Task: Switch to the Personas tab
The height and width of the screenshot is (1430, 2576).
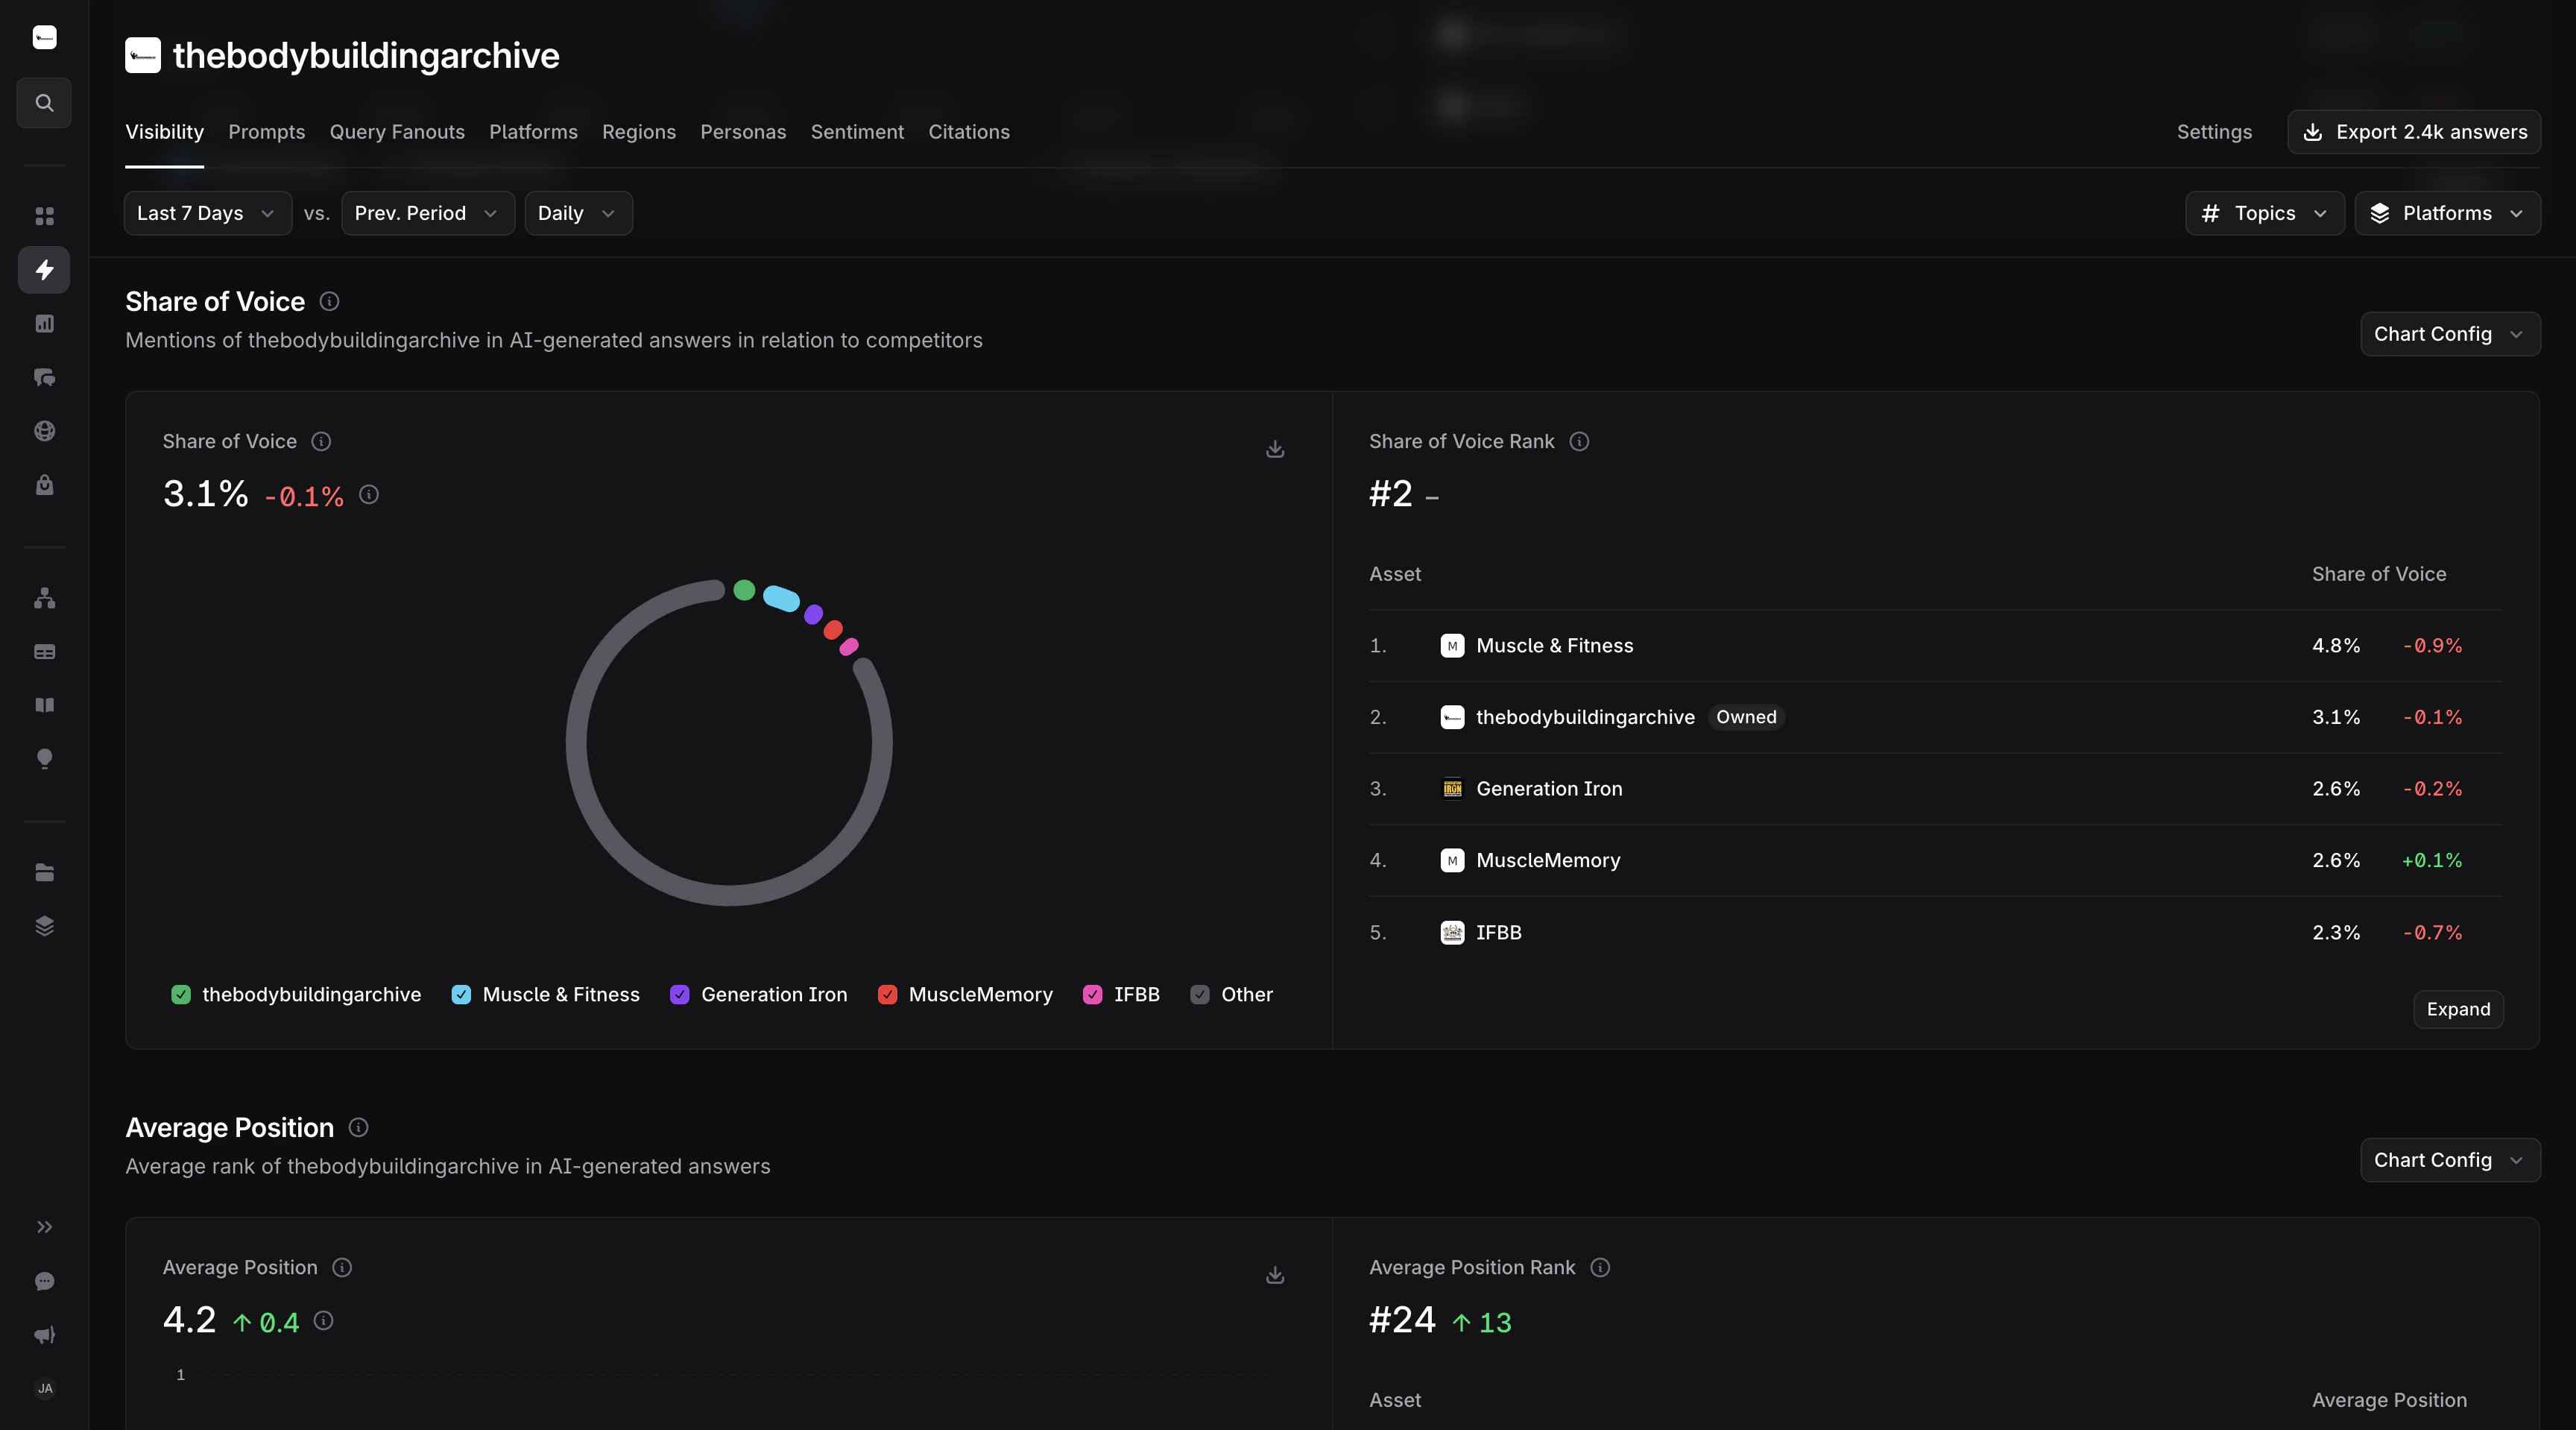Action: [743, 132]
